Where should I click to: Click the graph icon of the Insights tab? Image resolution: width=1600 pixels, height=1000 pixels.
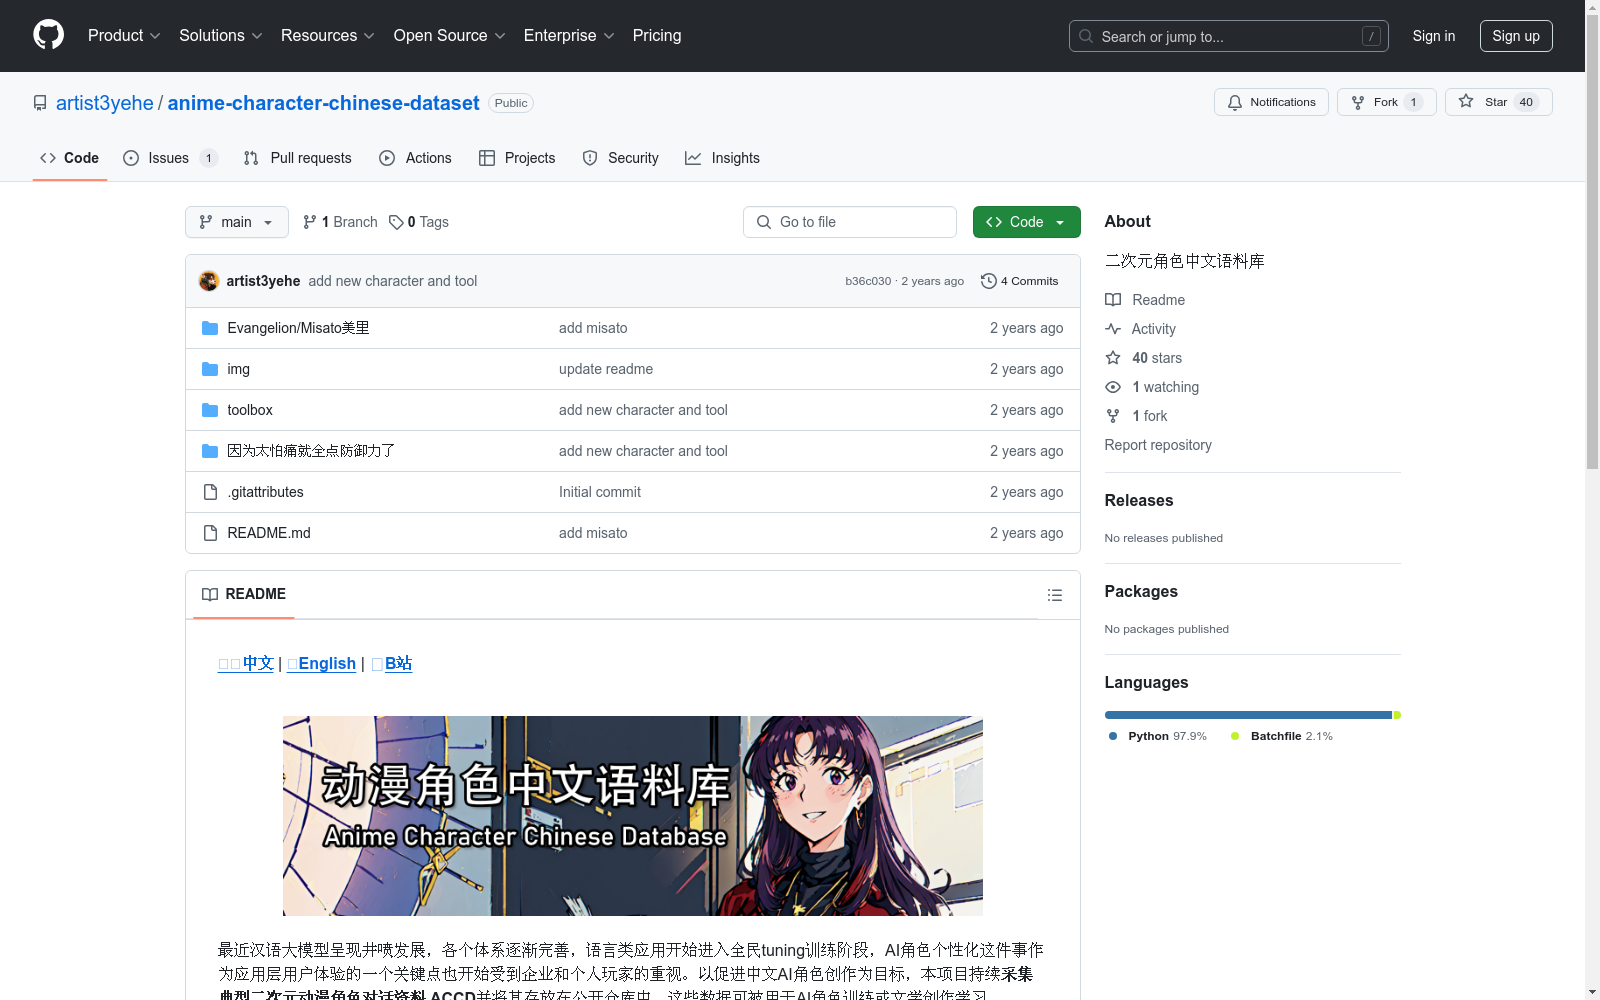[x=693, y=158]
